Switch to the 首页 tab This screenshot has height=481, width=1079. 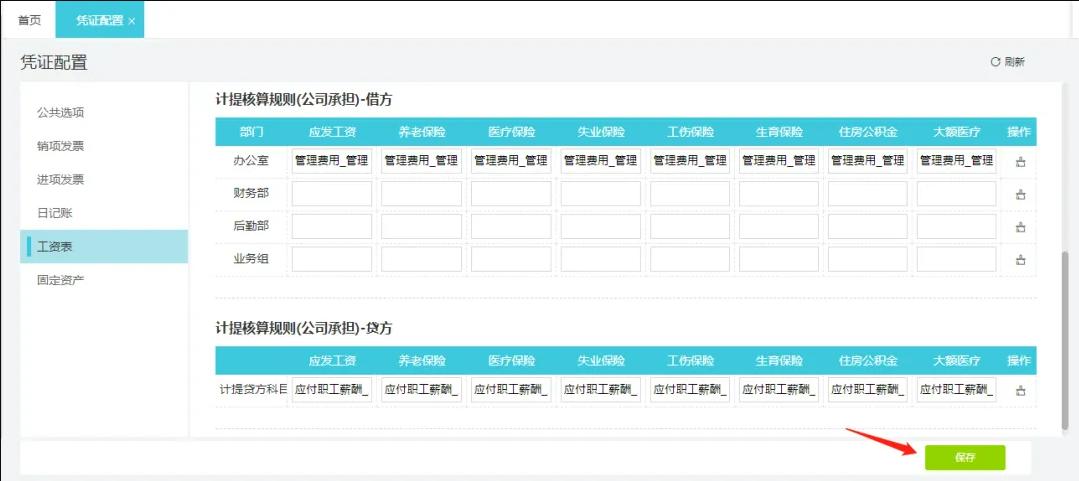click(x=29, y=20)
